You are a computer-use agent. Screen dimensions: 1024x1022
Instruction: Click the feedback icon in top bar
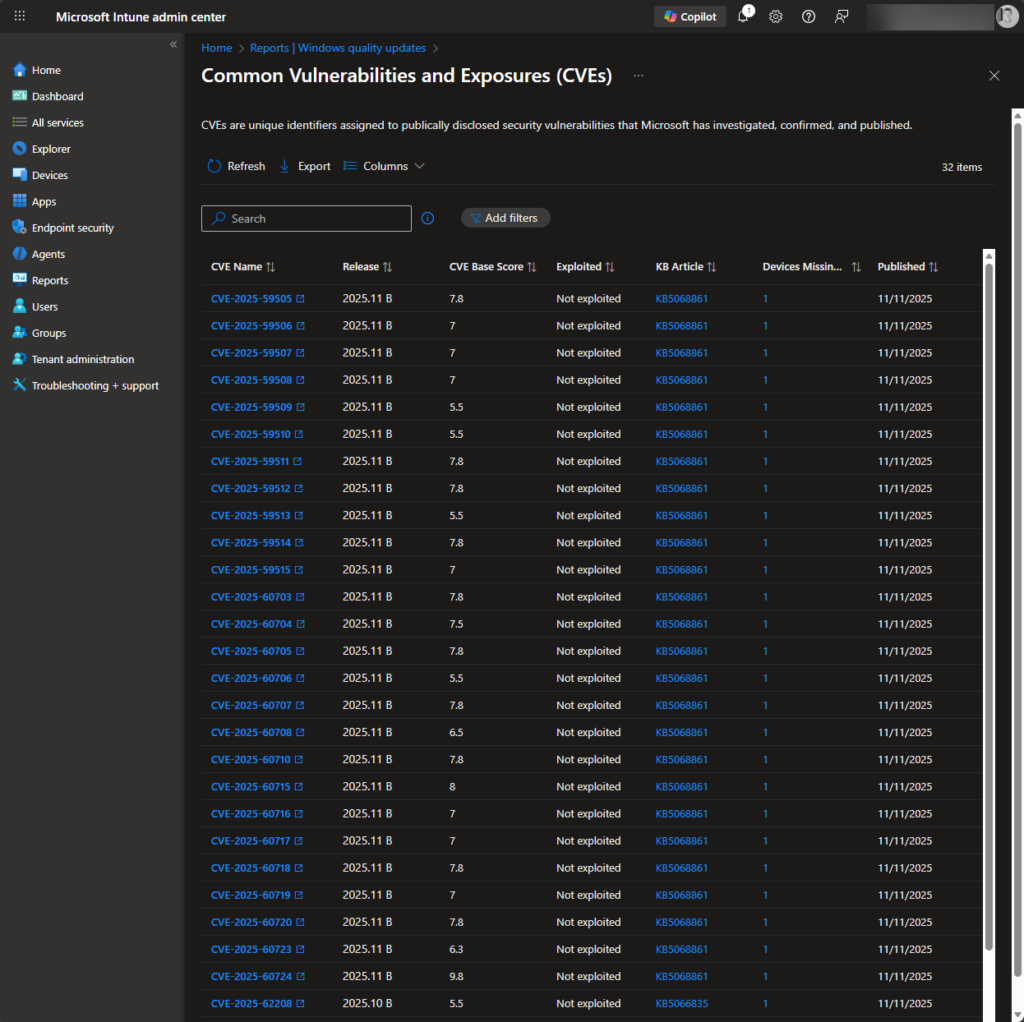point(841,17)
